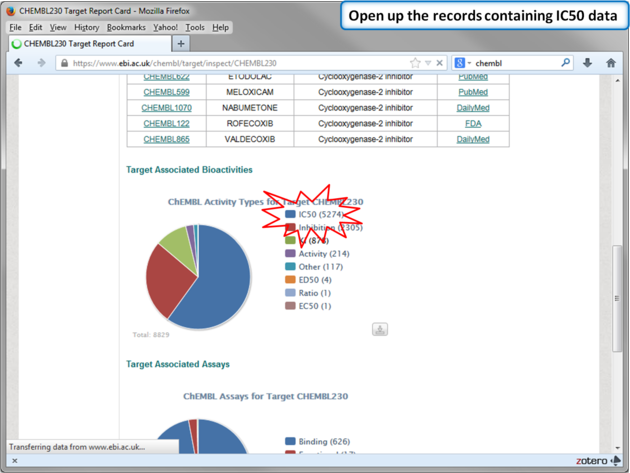Go to the Firefox home page icon
Image resolution: width=630 pixels, height=473 pixels.
pyautogui.click(x=611, y=63)
